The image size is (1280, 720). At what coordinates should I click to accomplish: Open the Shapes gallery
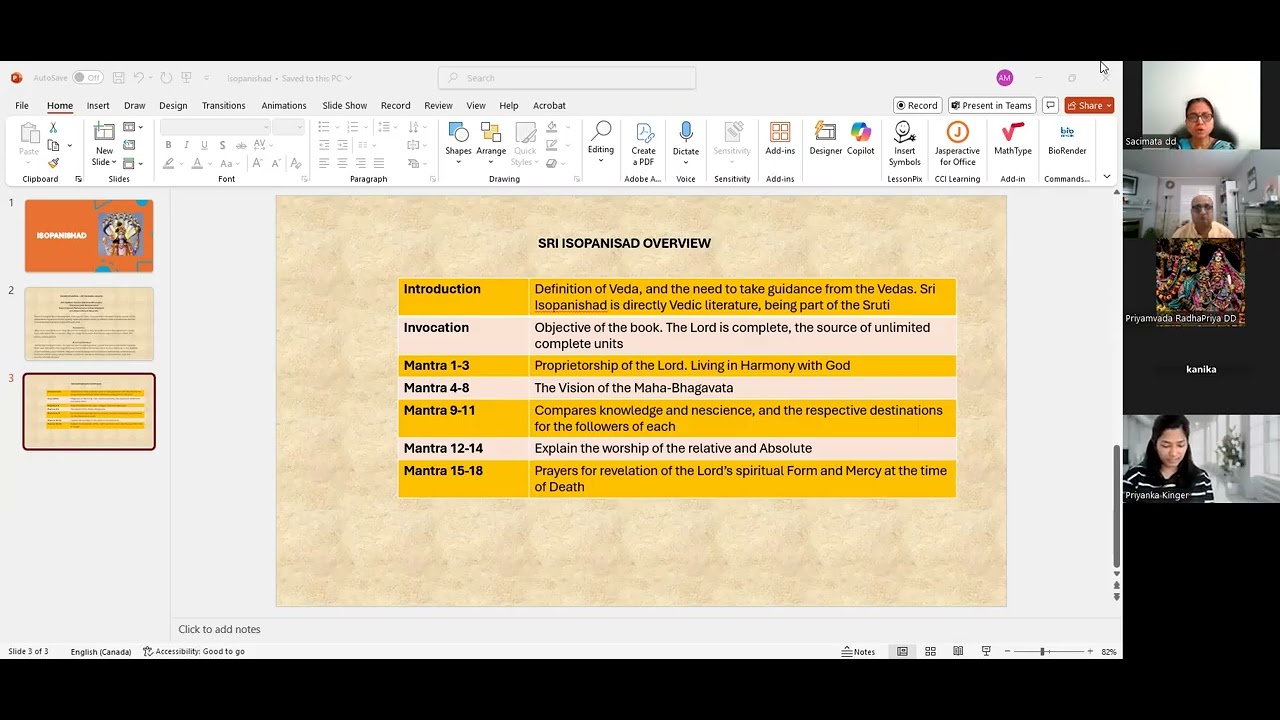(458, 145)
